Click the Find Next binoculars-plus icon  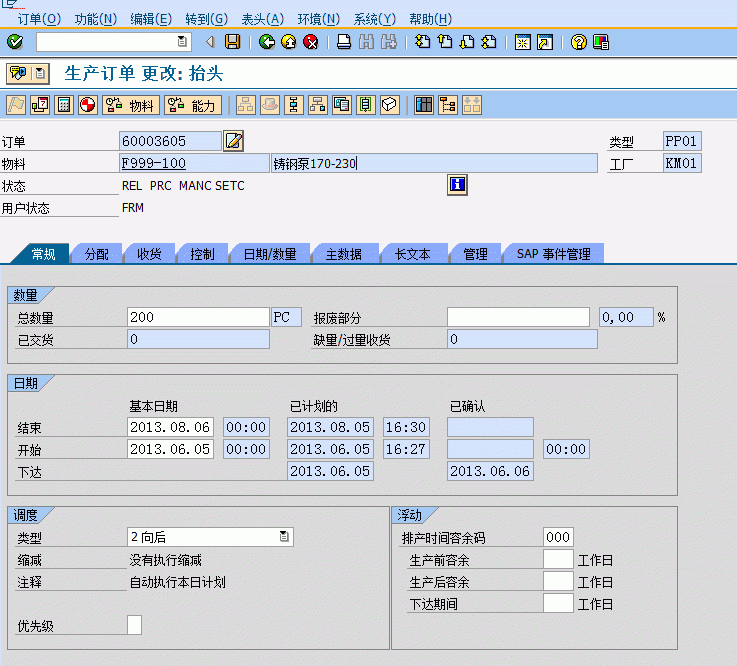click(388, 42)
